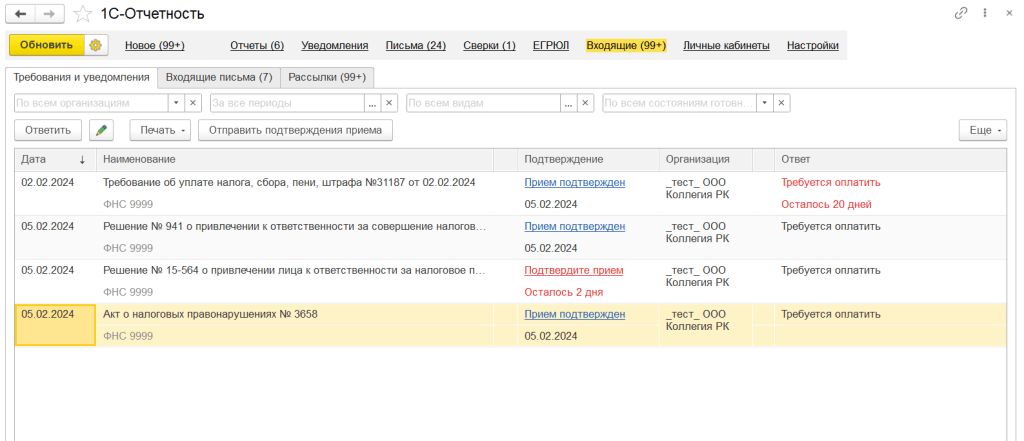Go to Отчеты (6) section
The height and width of the screenshot is (441, 1024).
click(x=257, y=45)
